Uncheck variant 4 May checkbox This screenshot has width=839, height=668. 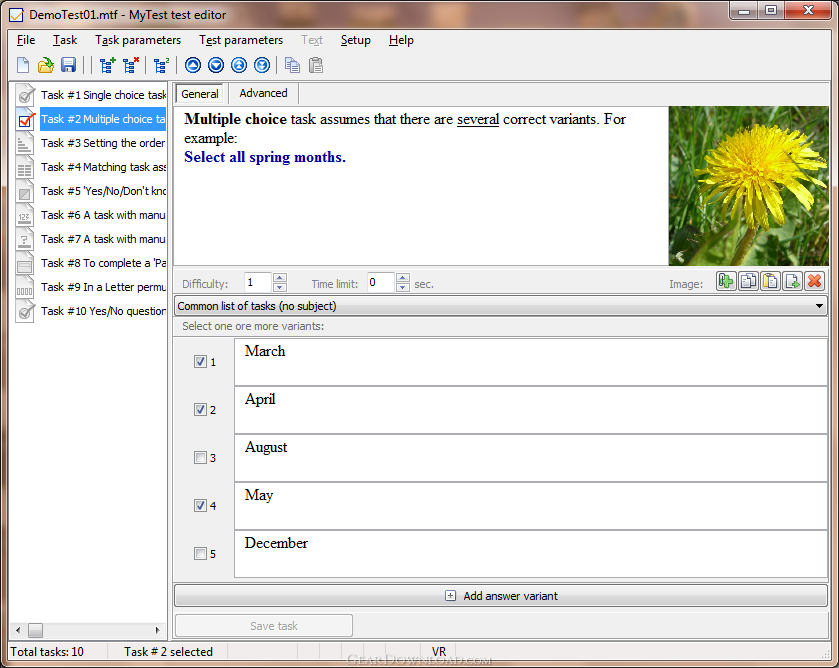(x=200, y=505)
